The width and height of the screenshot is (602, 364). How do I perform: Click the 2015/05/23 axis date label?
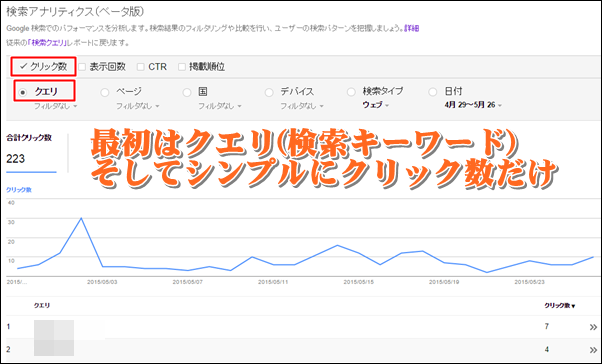tap(529, 282)
